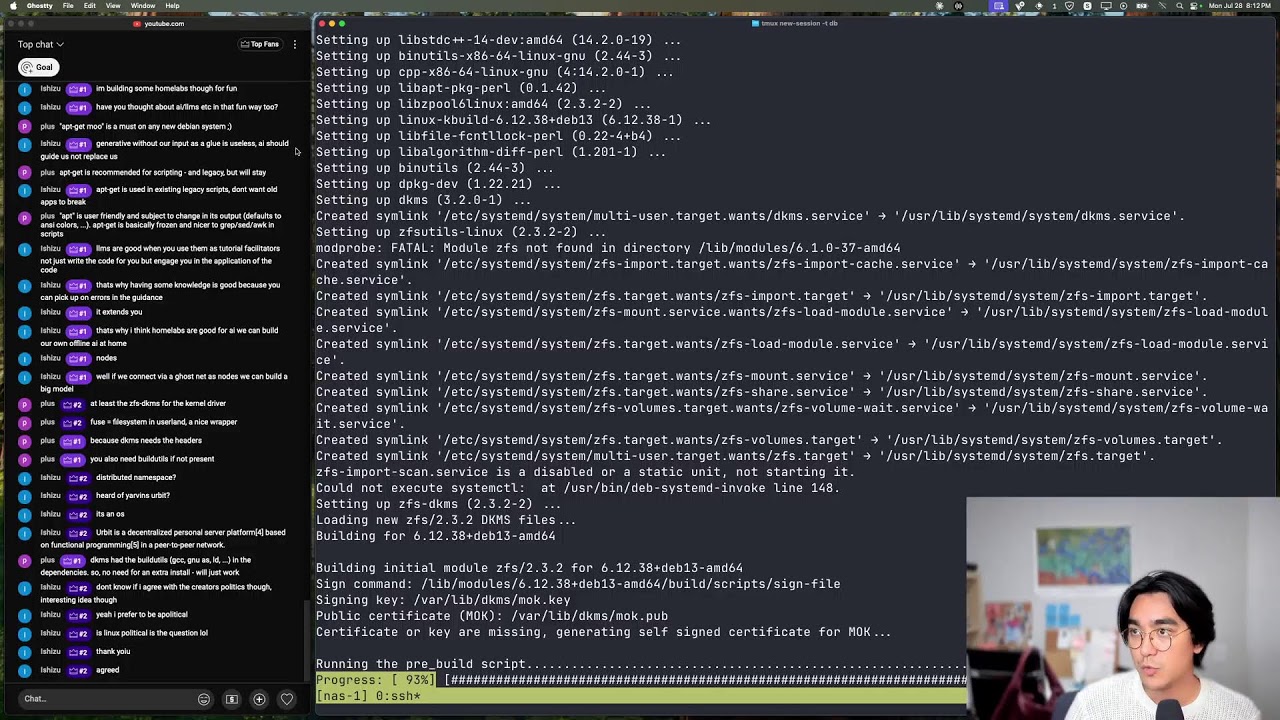Viewport: 1280px width, 720px height.
Task: Open the Help menu
Action: [172, 6]
